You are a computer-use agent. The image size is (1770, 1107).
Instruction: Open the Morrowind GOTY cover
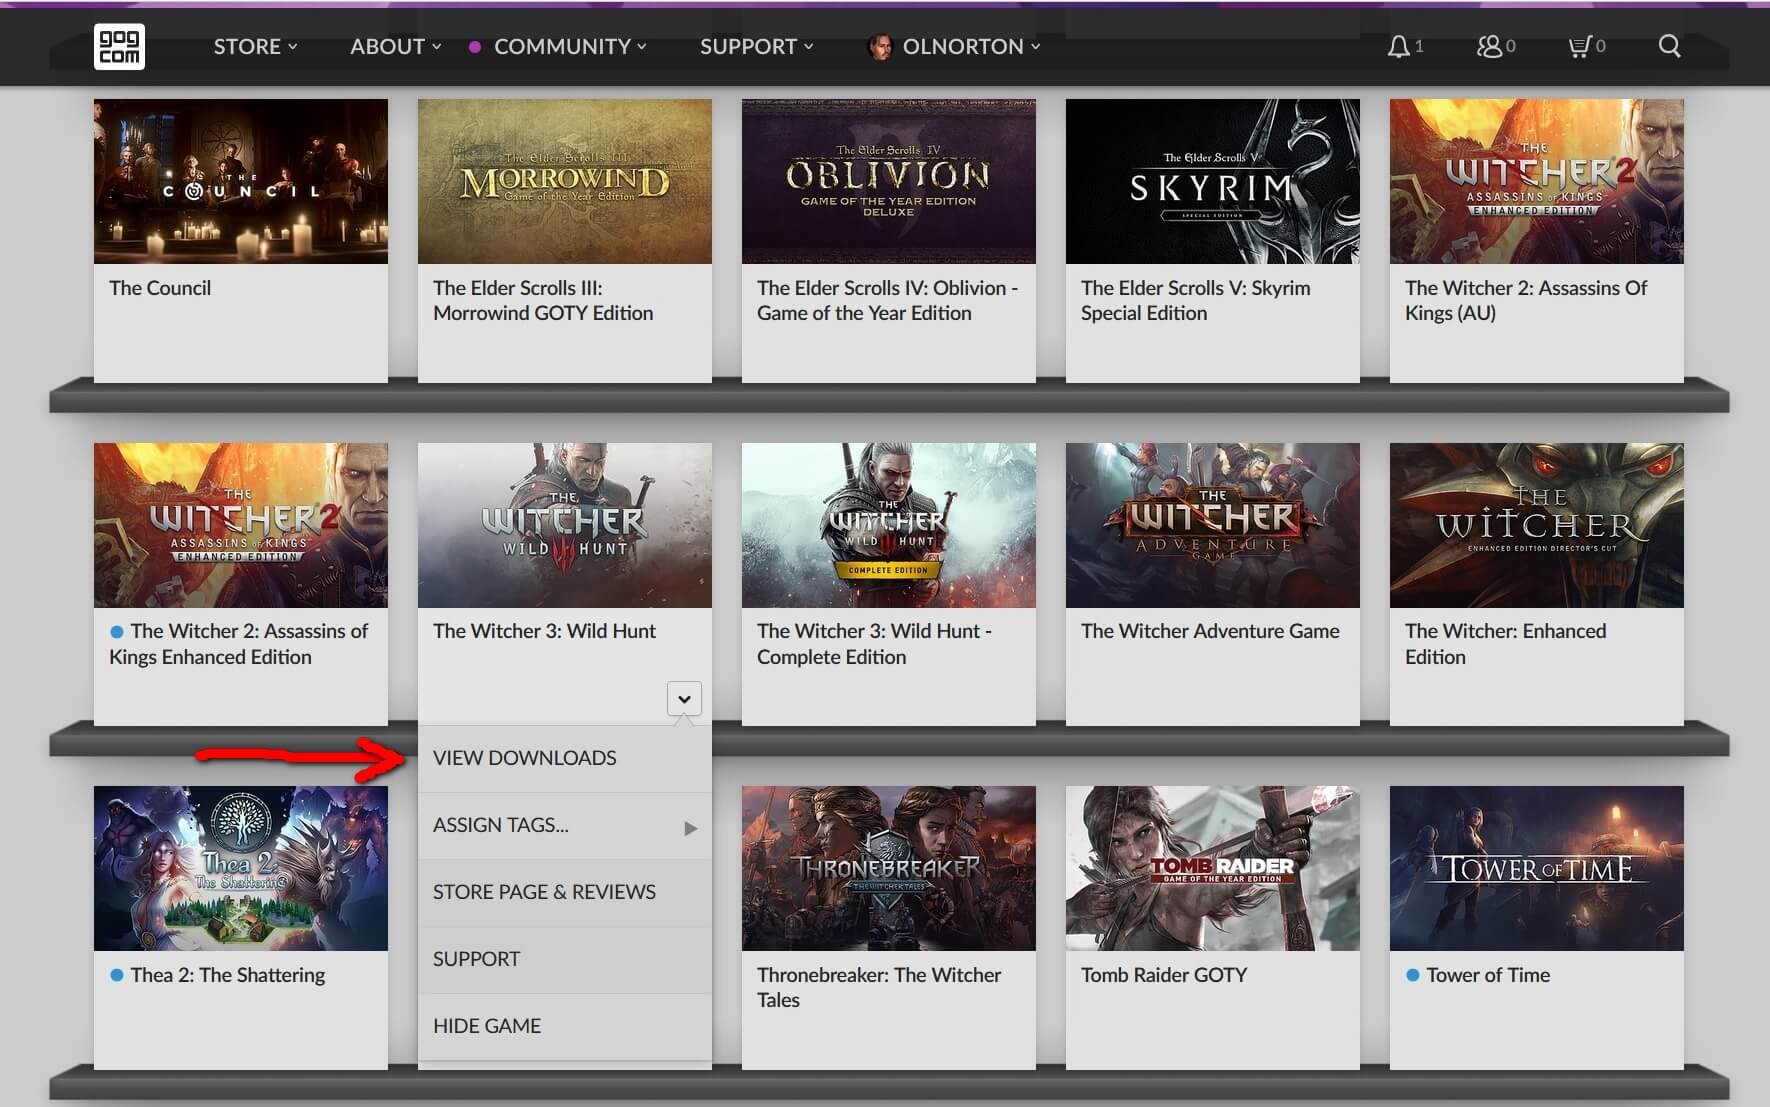click(x=565, y=181)
